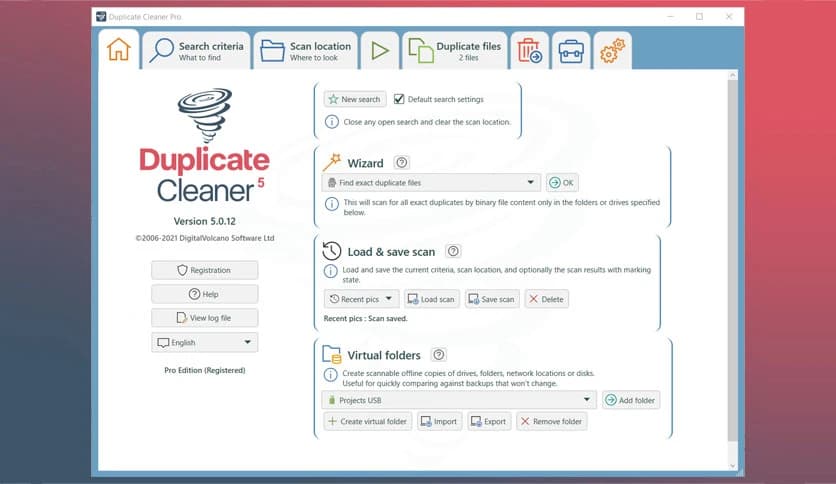Import a virtual folder
The width and height of the screenshot is (836, 484).
click(439, 421)
